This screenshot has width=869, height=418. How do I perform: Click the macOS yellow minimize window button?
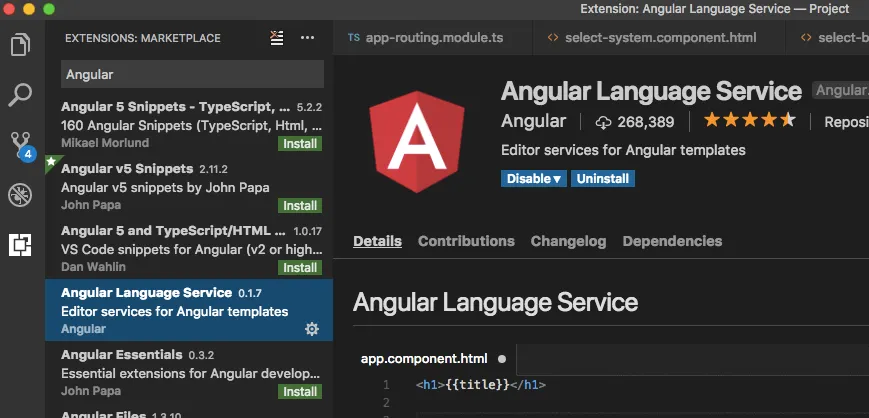29,8
